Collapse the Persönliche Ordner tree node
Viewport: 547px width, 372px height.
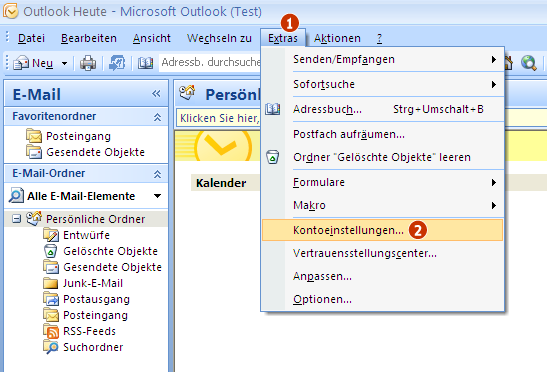[x=16, y=219]
